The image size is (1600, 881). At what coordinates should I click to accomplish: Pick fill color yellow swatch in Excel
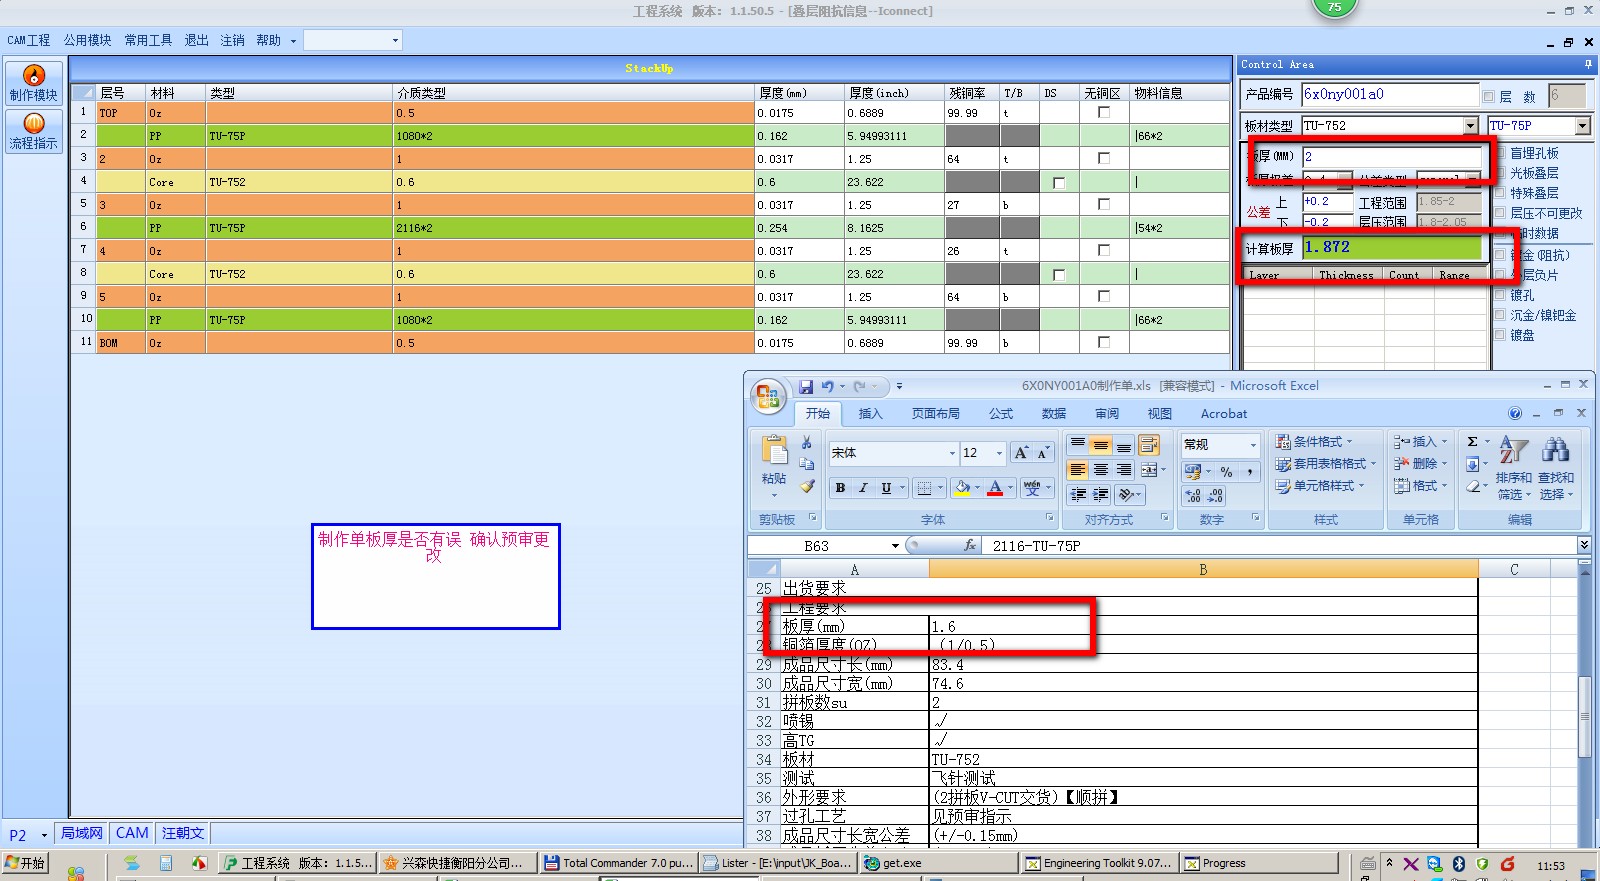[x=962, y=488]
